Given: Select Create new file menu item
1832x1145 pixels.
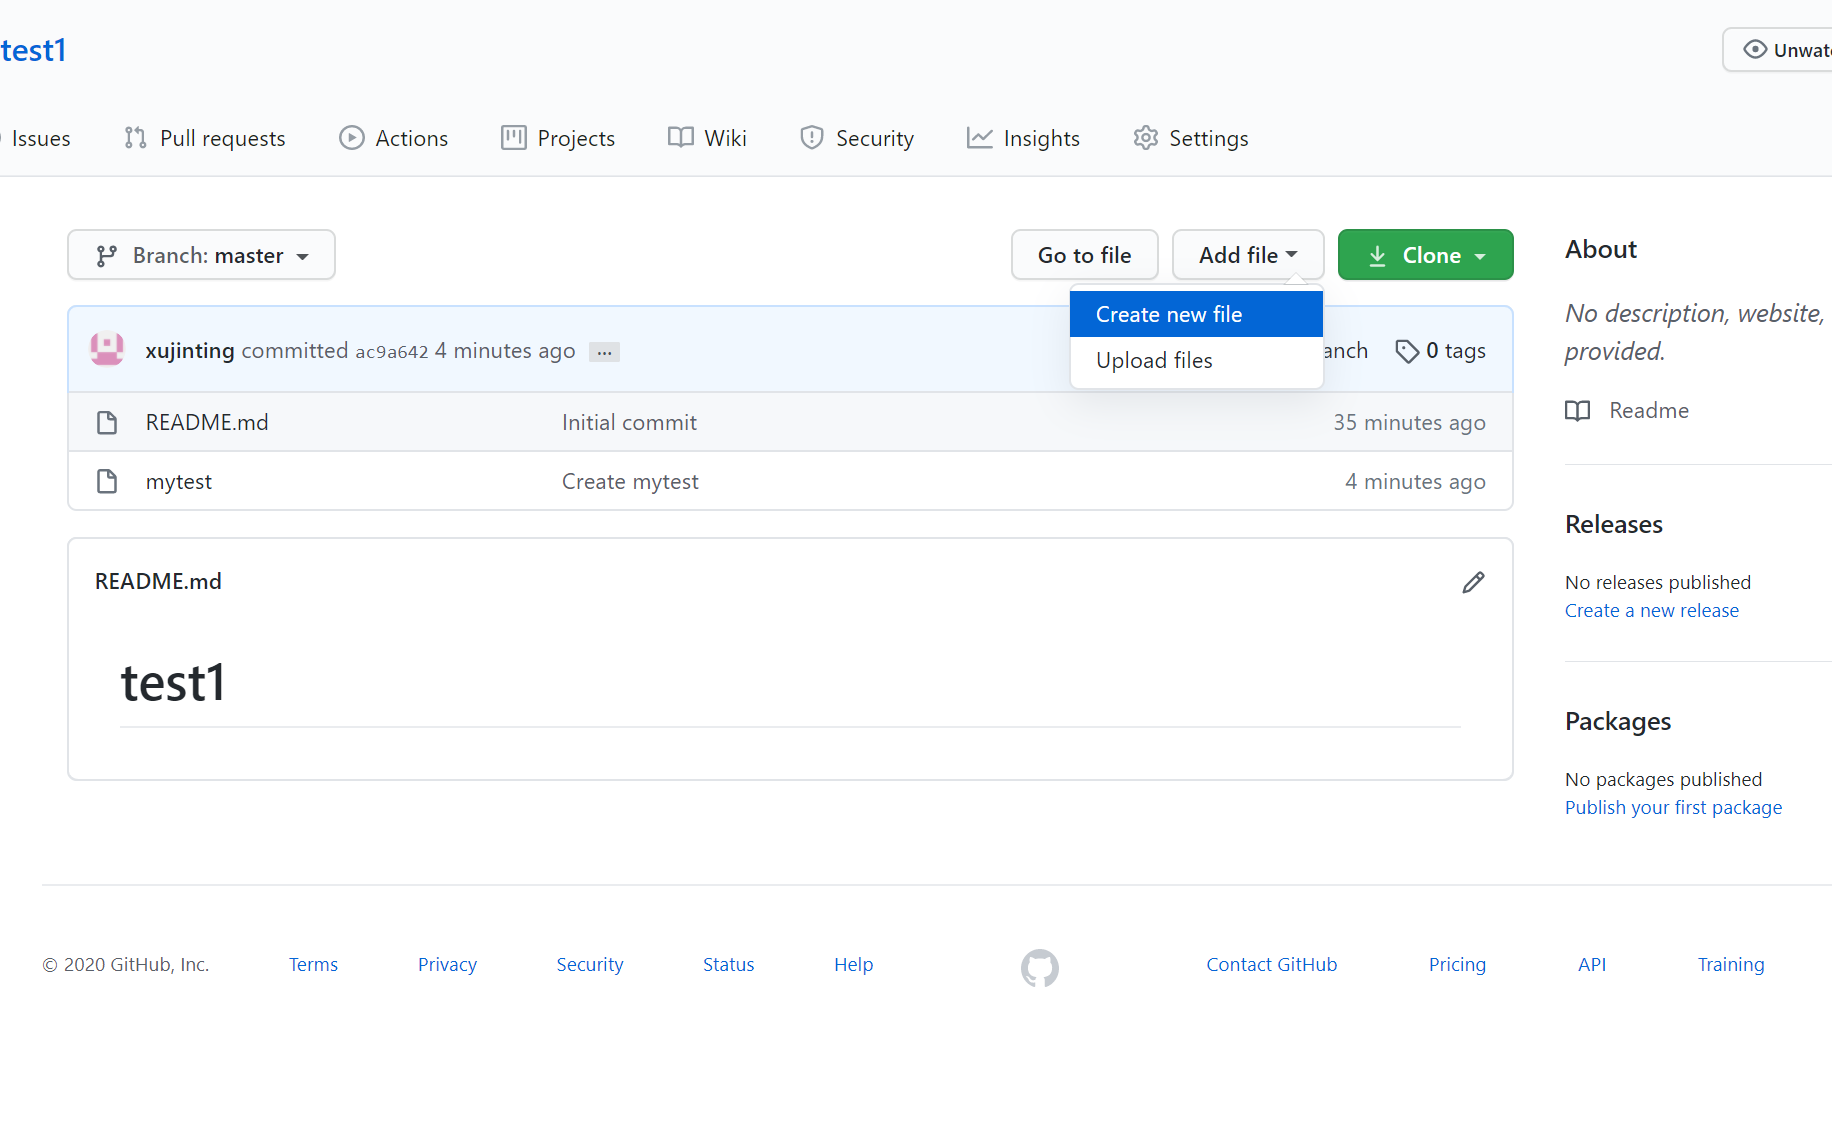Looking at the screenshot, I should 1196,314.
